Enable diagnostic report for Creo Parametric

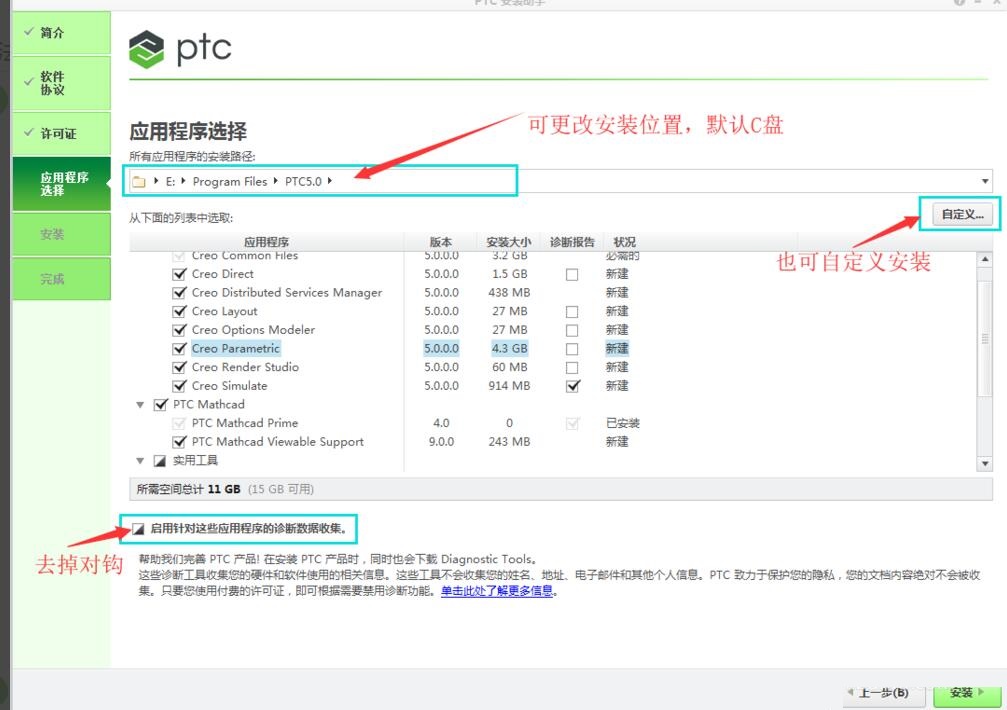572,349
